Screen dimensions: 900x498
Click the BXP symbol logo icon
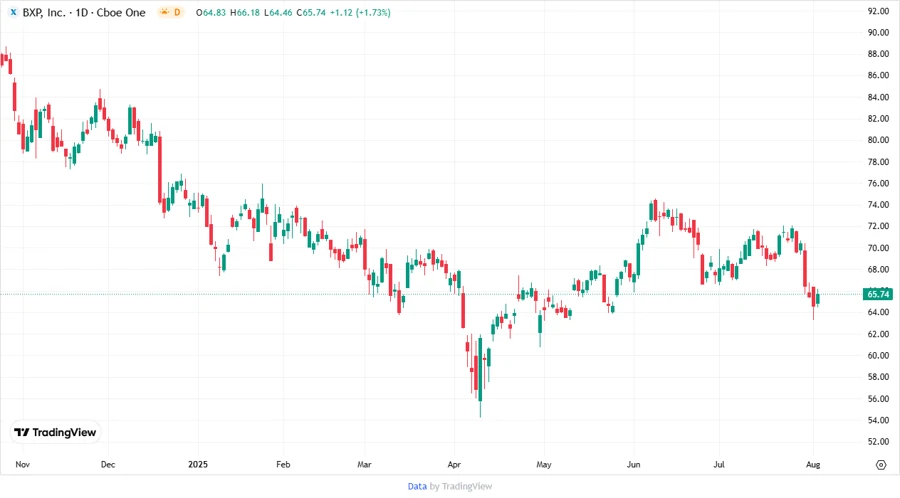tap(13, 12)
